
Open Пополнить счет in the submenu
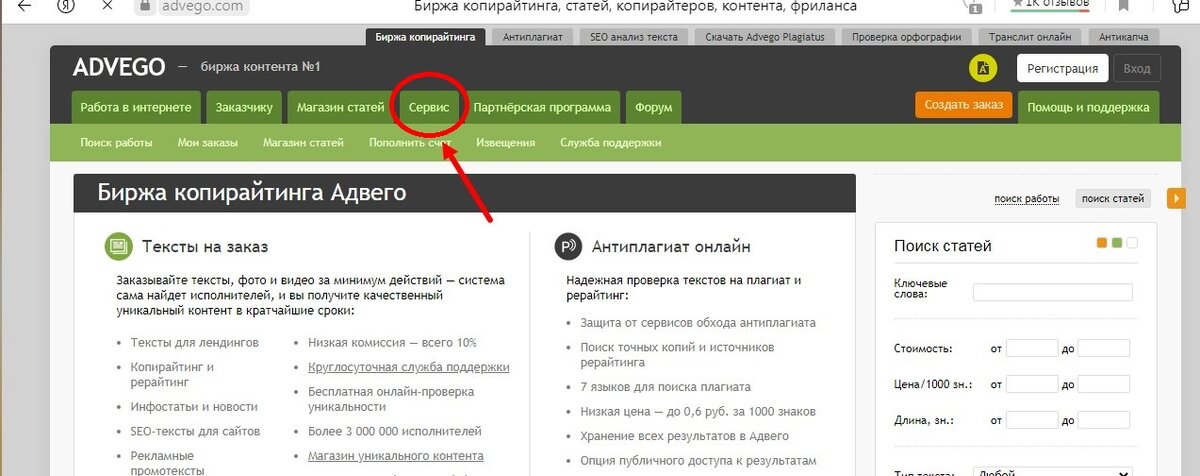[x=410, y=143]
